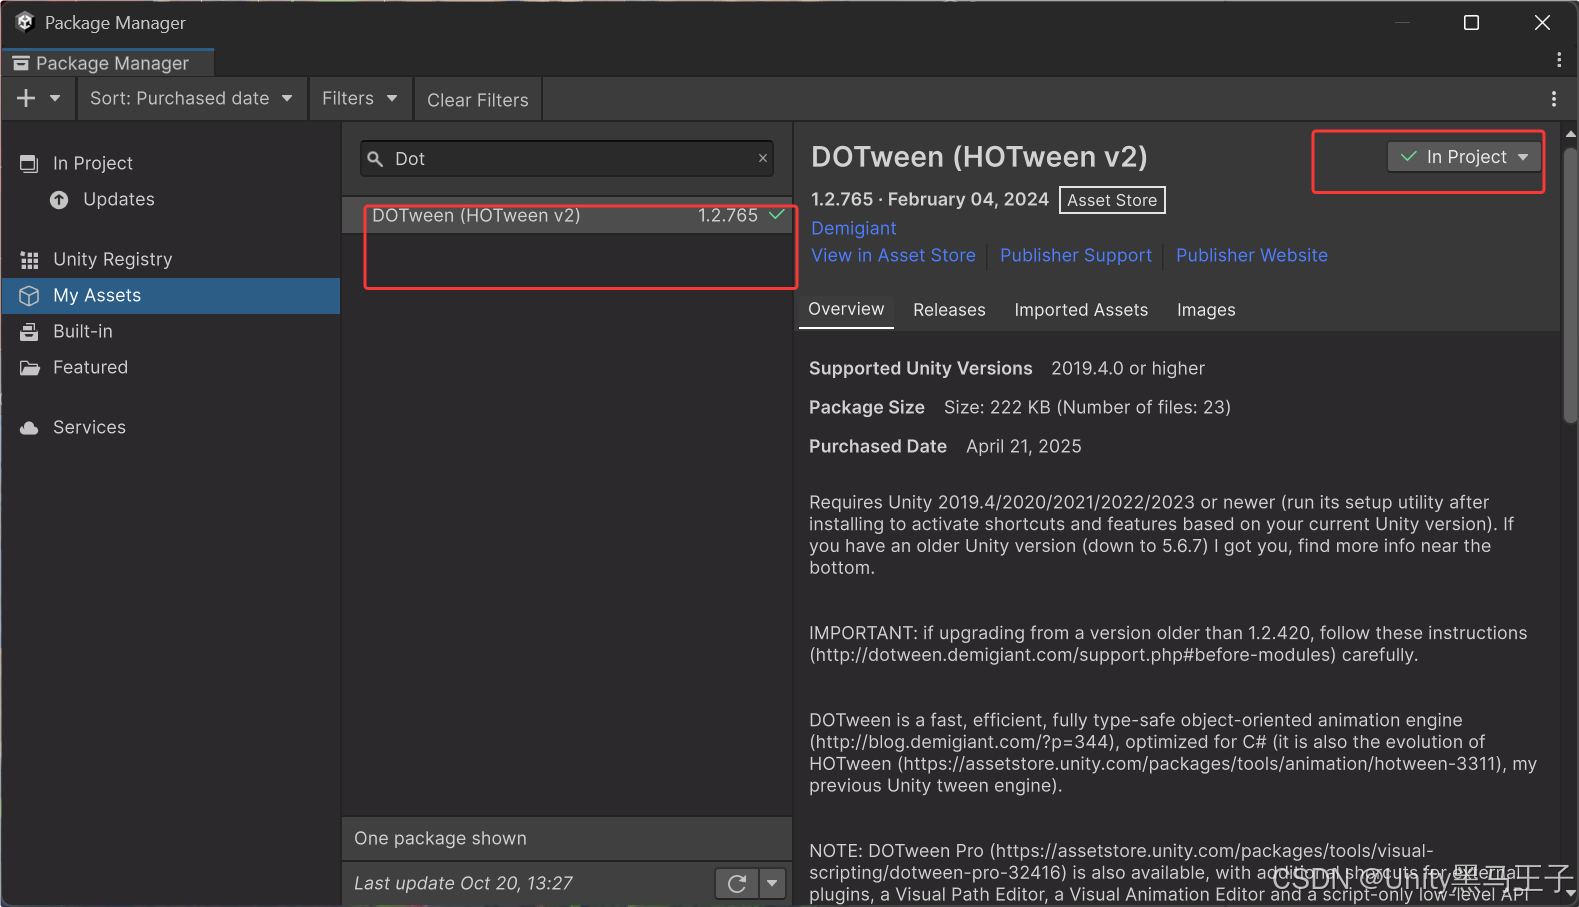The height and width of the screenshot is (907, 1579).
Task: Open the refresh options dropdown arrow
Action: tap(772, 883)
